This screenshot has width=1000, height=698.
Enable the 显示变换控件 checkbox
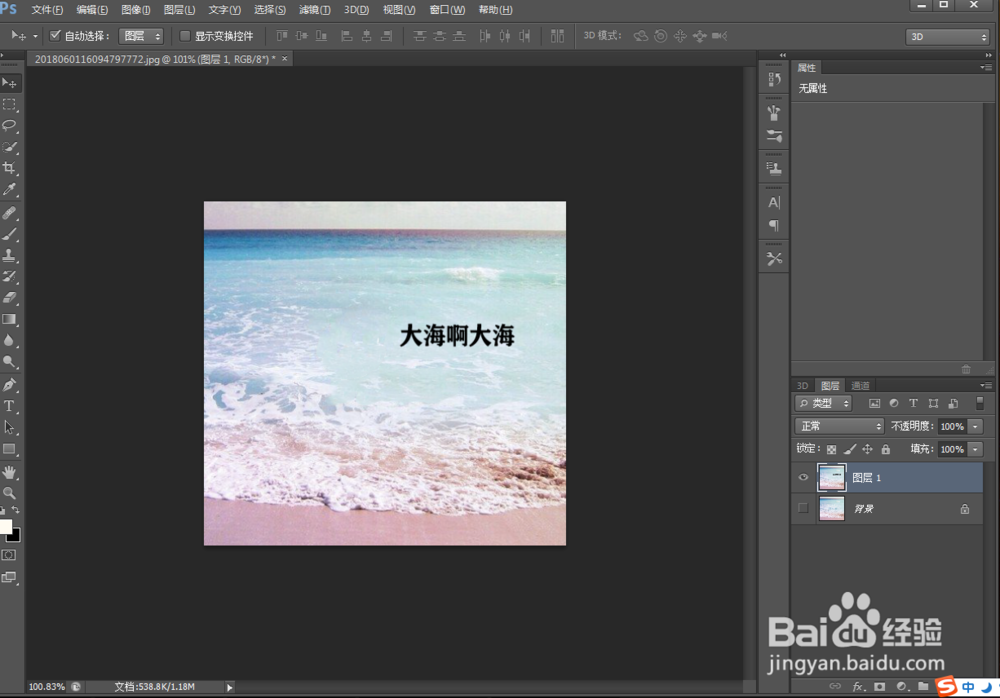[x=185, y=36]
